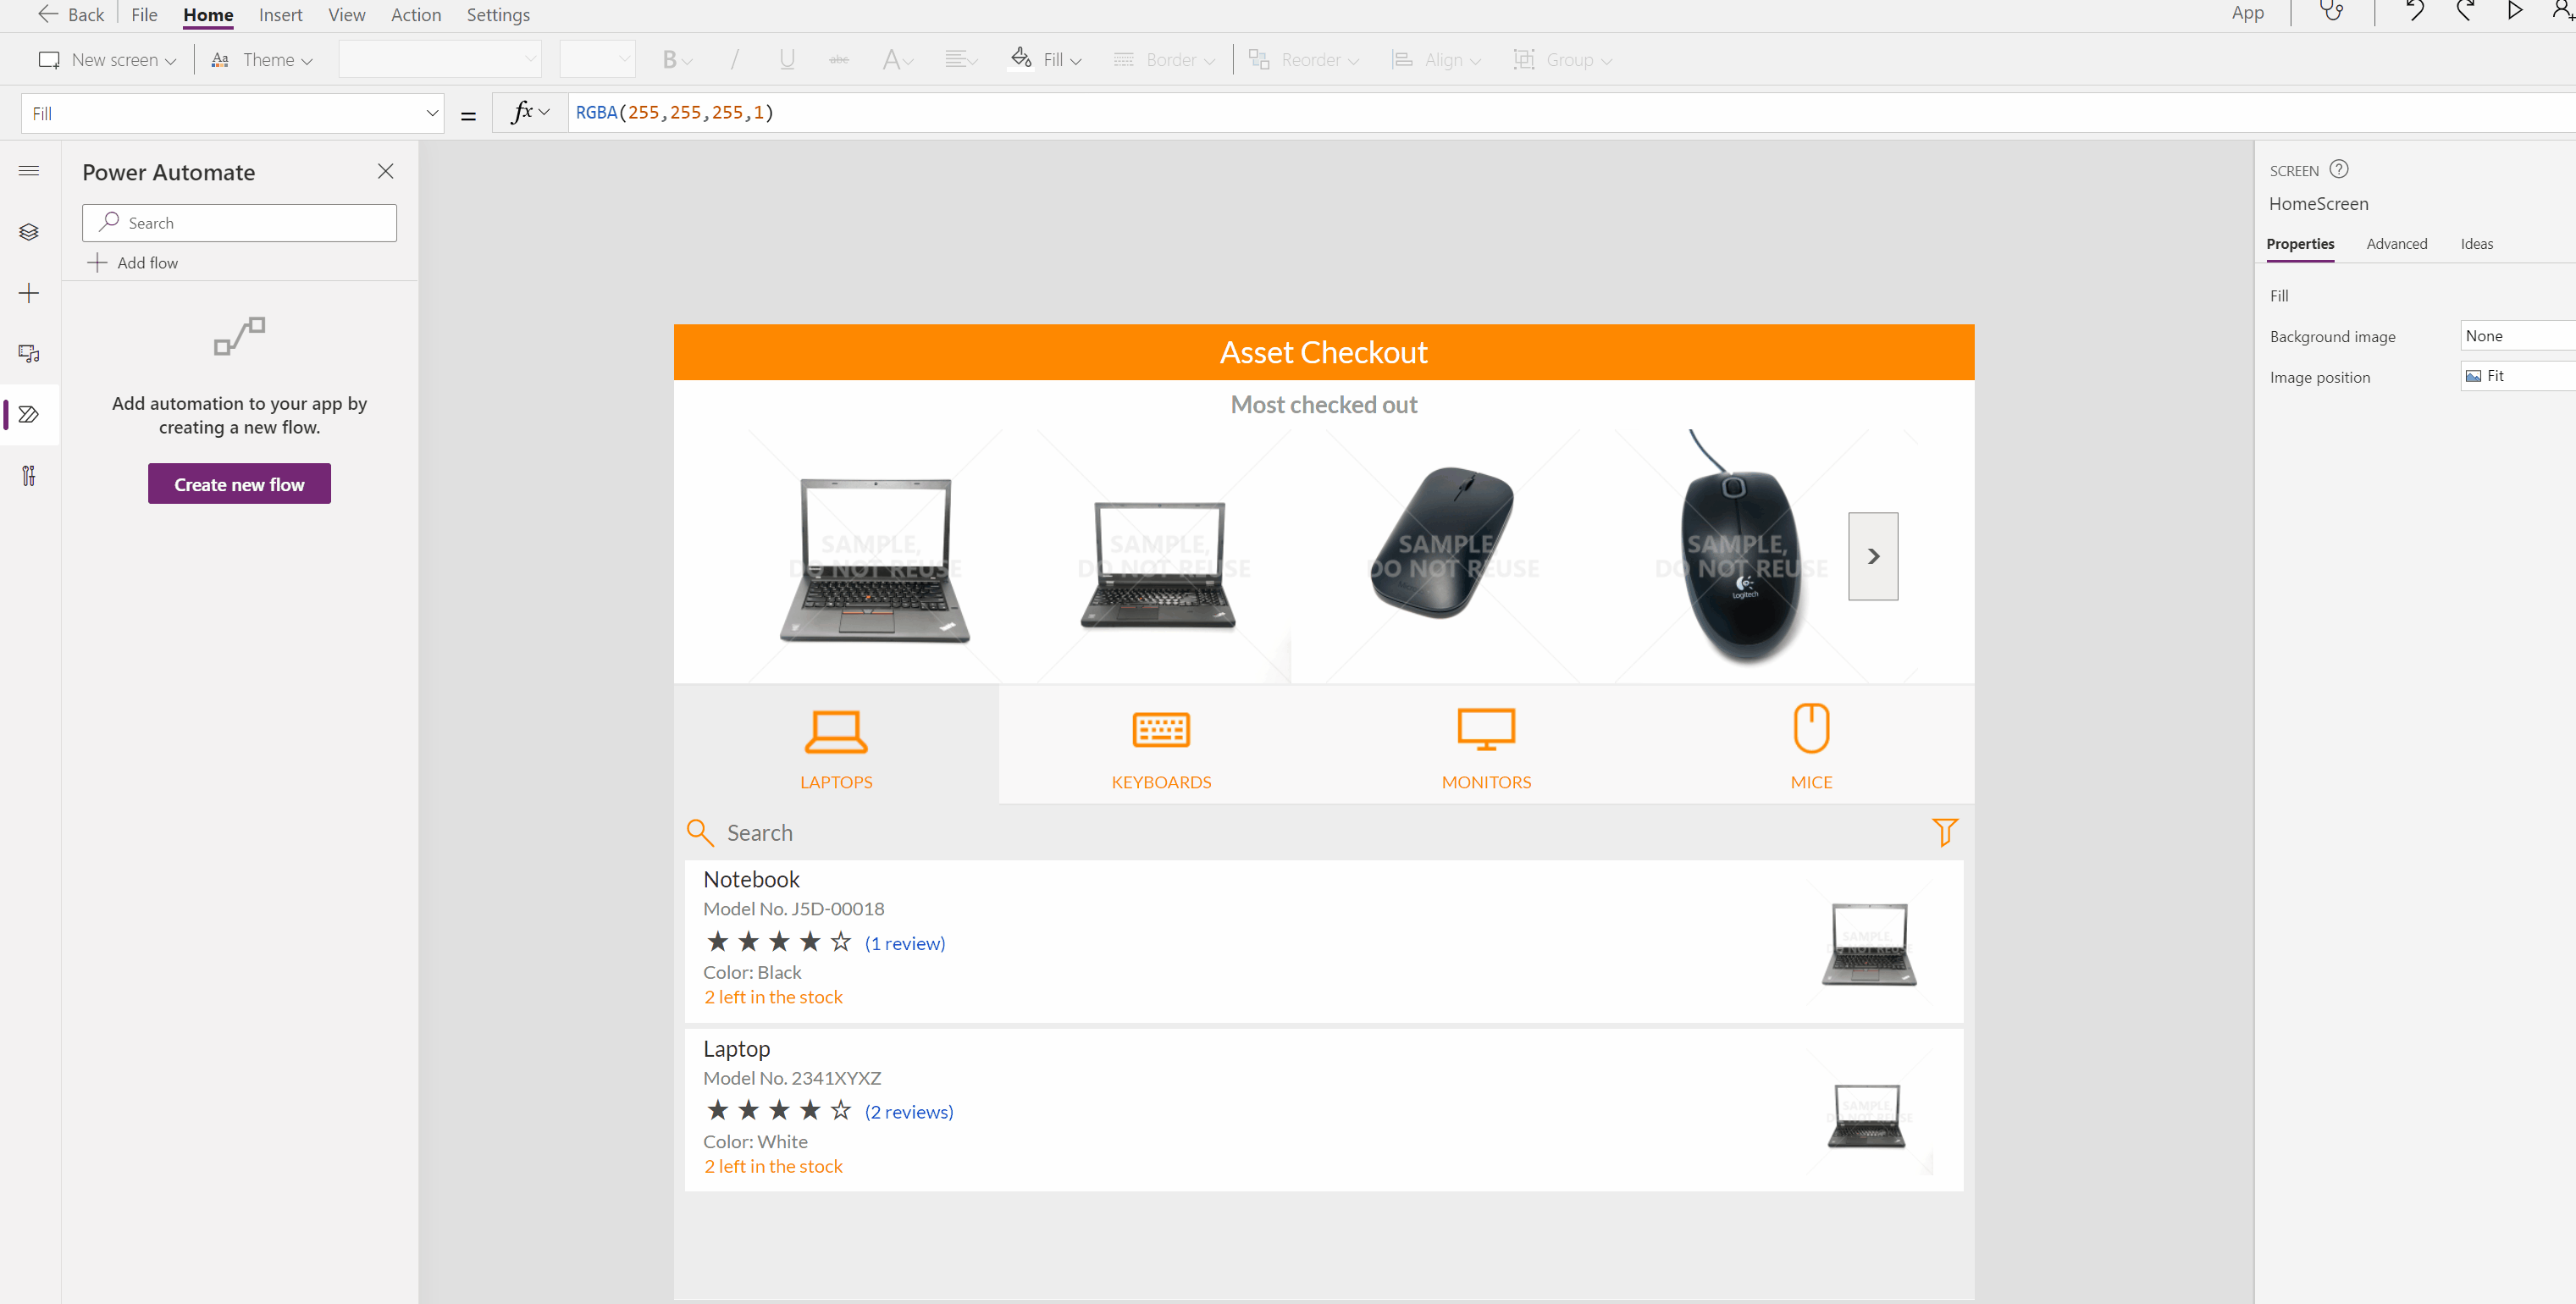Image resolution: width=2576 pixels, height=1304 pixels.
Task: Click the orange filter funnel icon
Action: [1944, 832]
